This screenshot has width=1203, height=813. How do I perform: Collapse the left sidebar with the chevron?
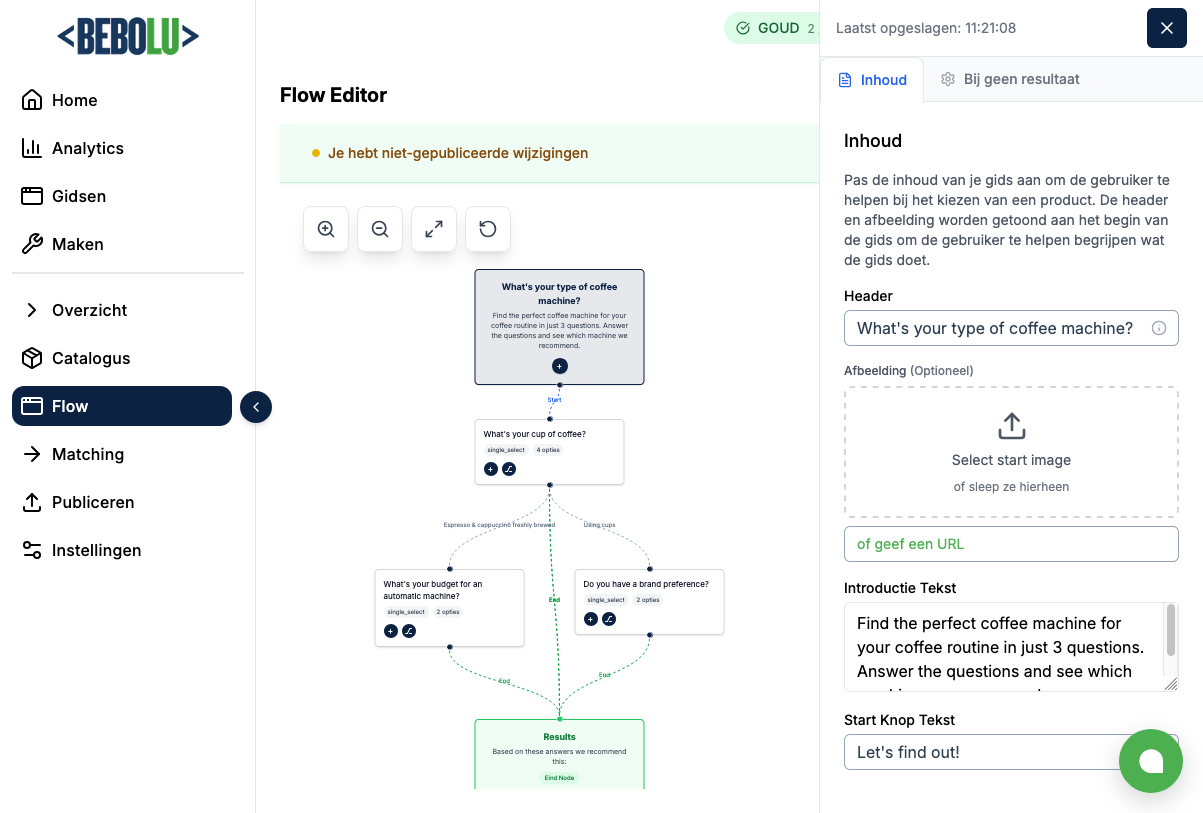256,406
